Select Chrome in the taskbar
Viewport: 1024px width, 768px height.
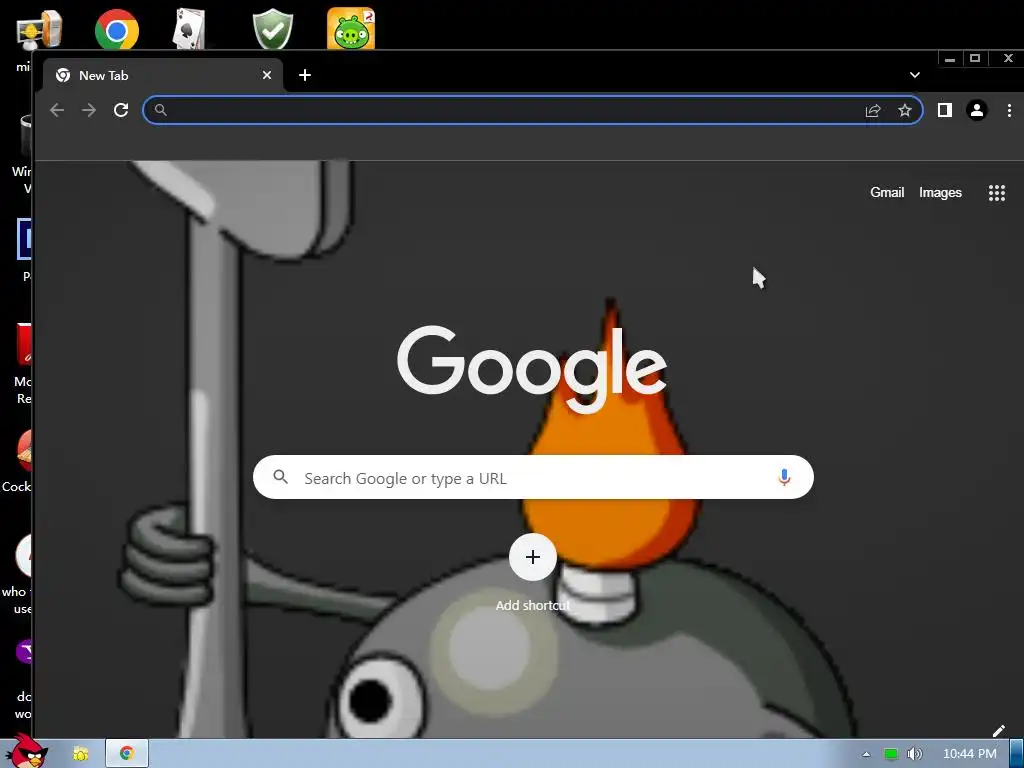click(127, 754)
